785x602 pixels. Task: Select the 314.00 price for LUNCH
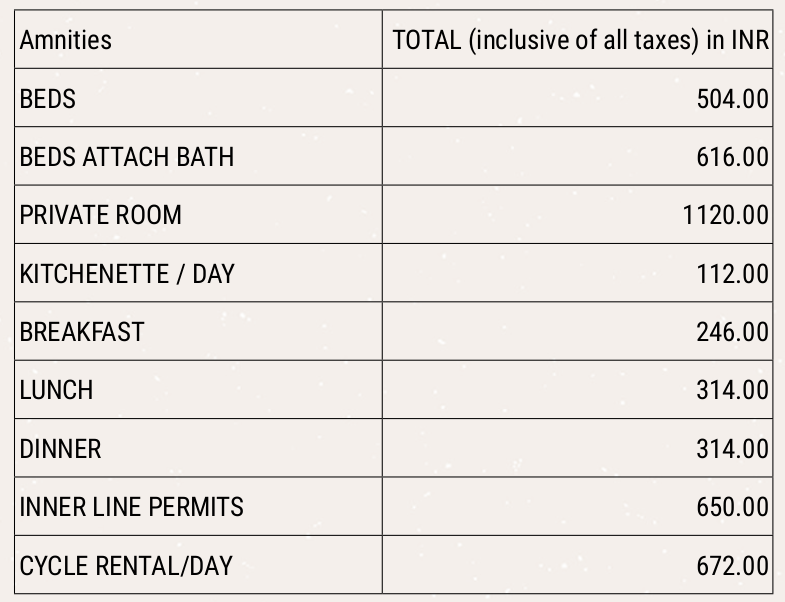732,390
